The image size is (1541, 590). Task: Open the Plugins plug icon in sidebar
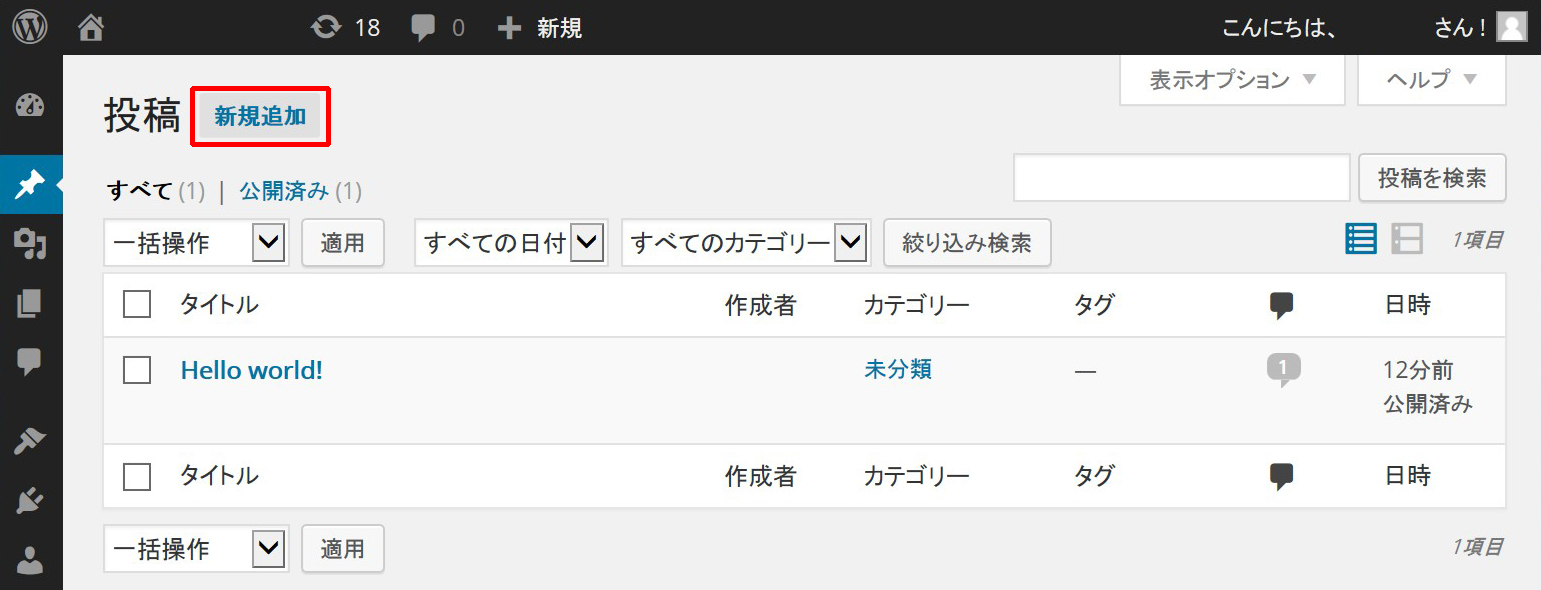click(x=30, y=500)
